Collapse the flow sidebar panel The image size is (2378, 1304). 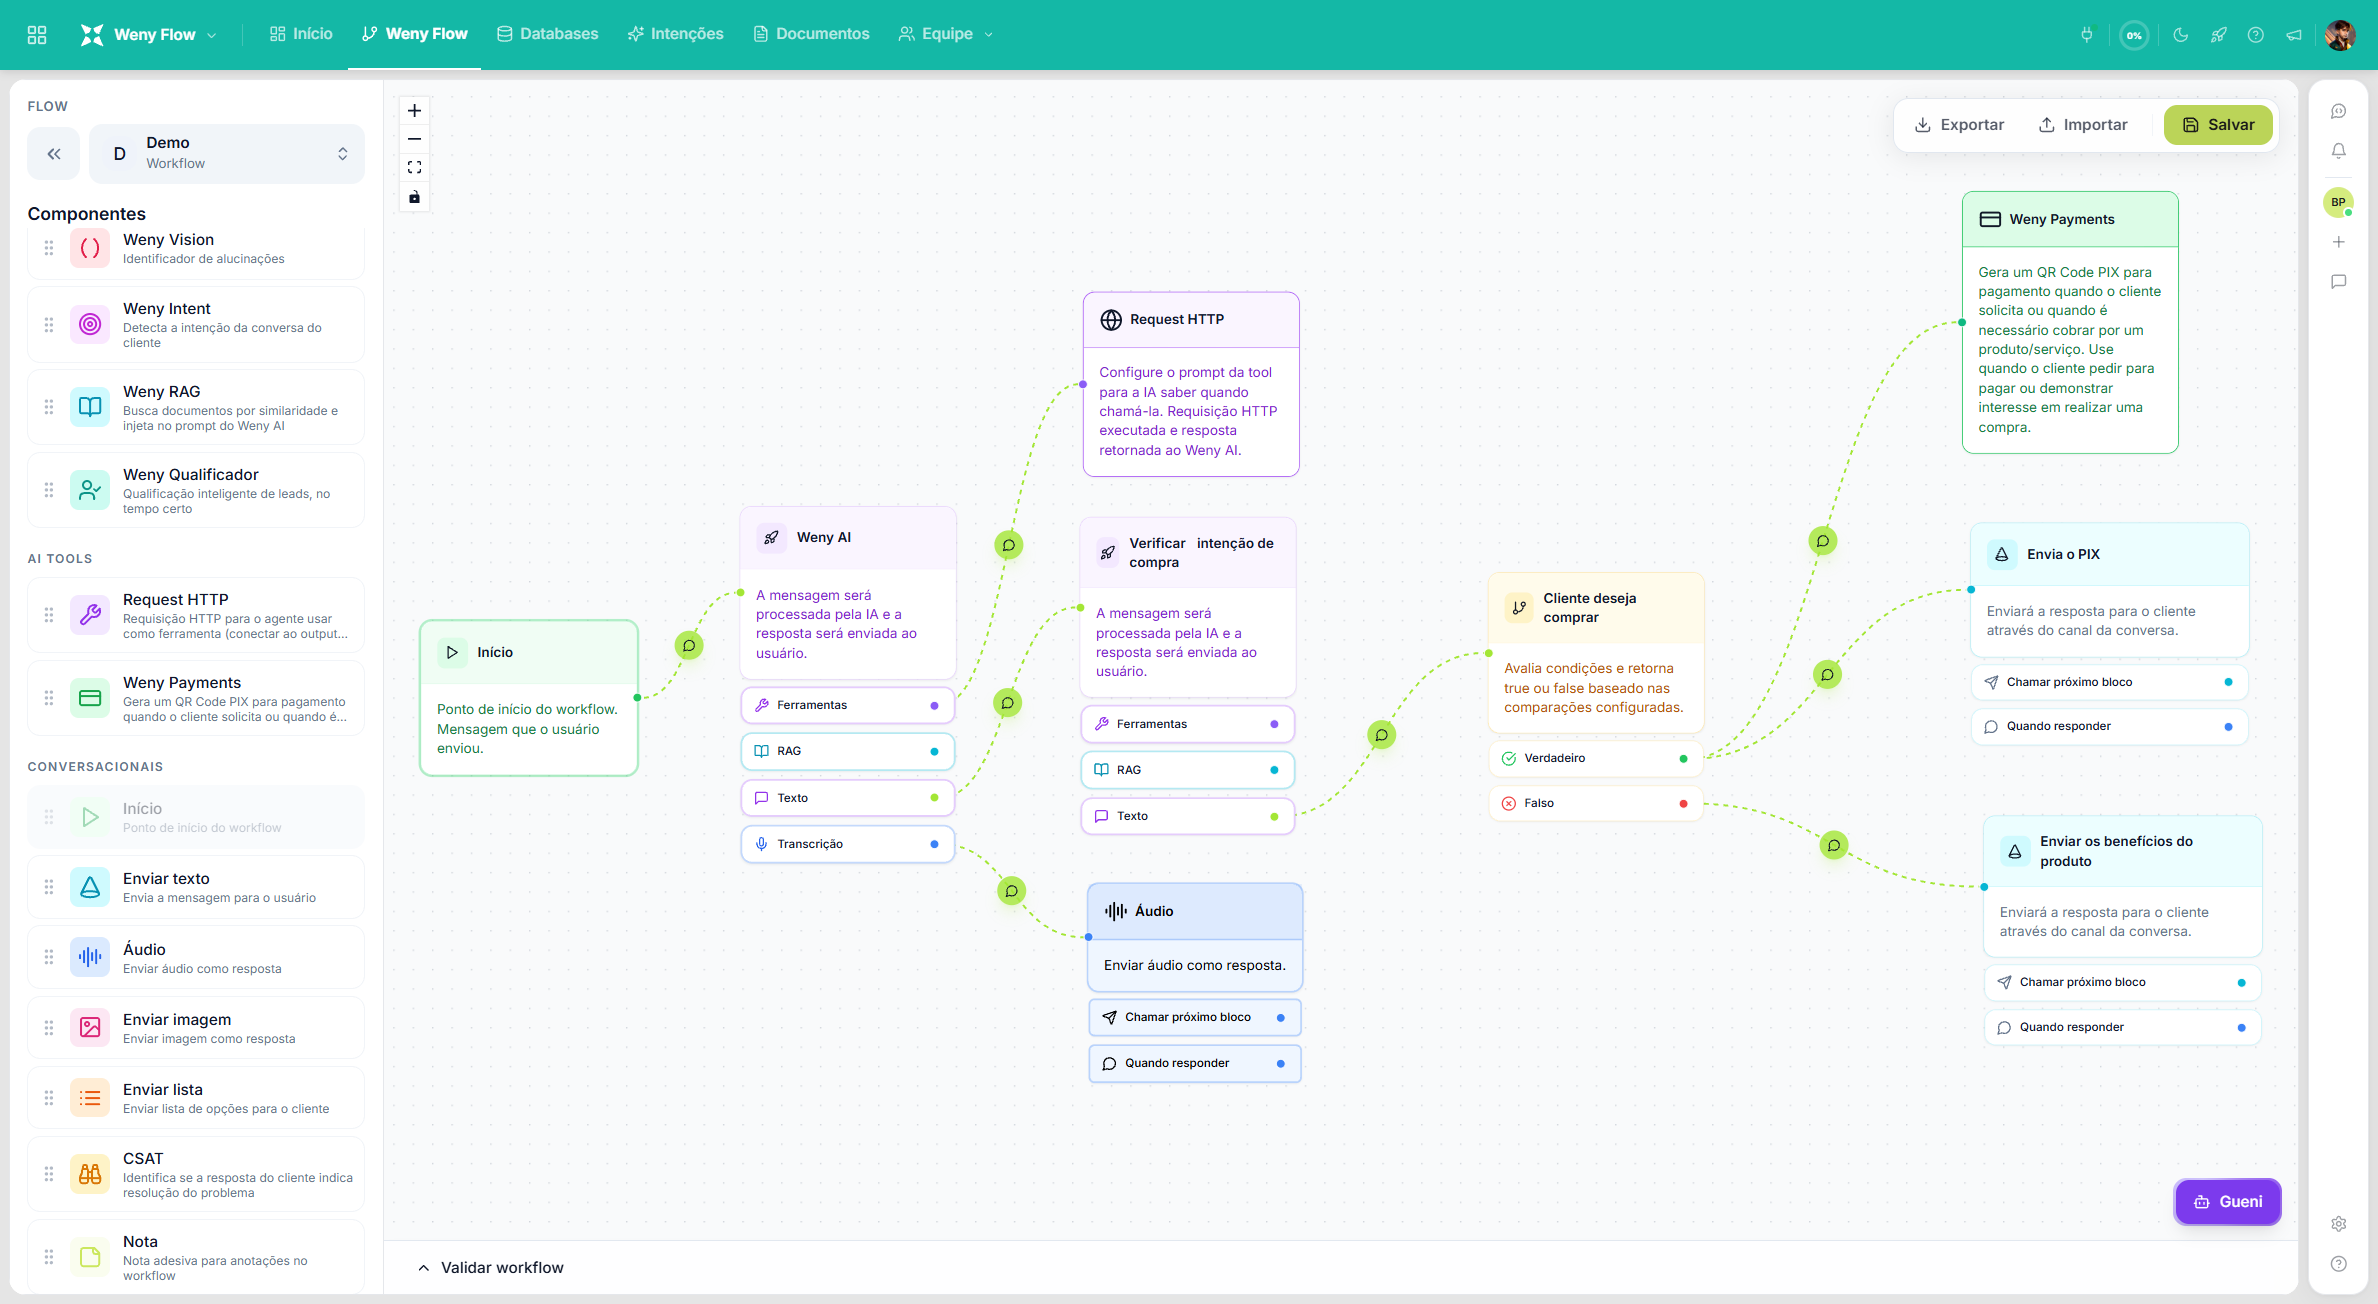click(x=54, y=154)
